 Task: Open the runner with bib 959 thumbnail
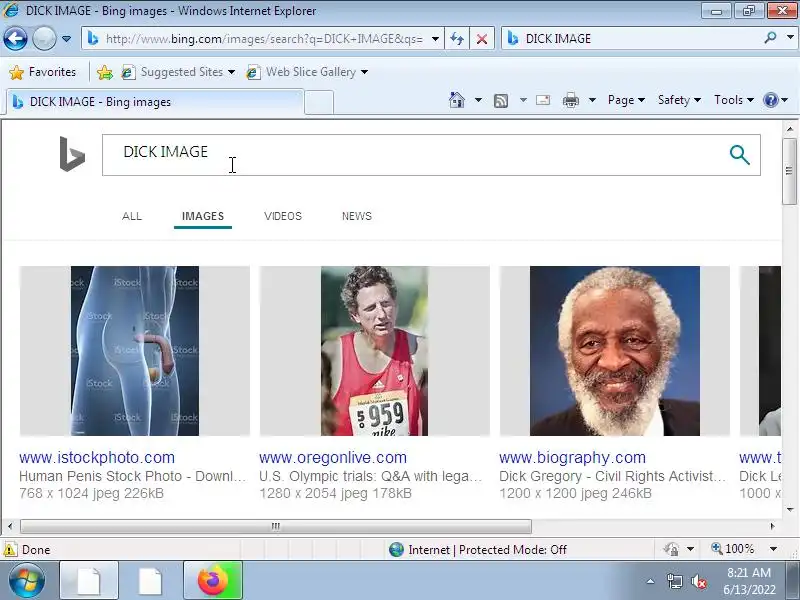(374, 351)
